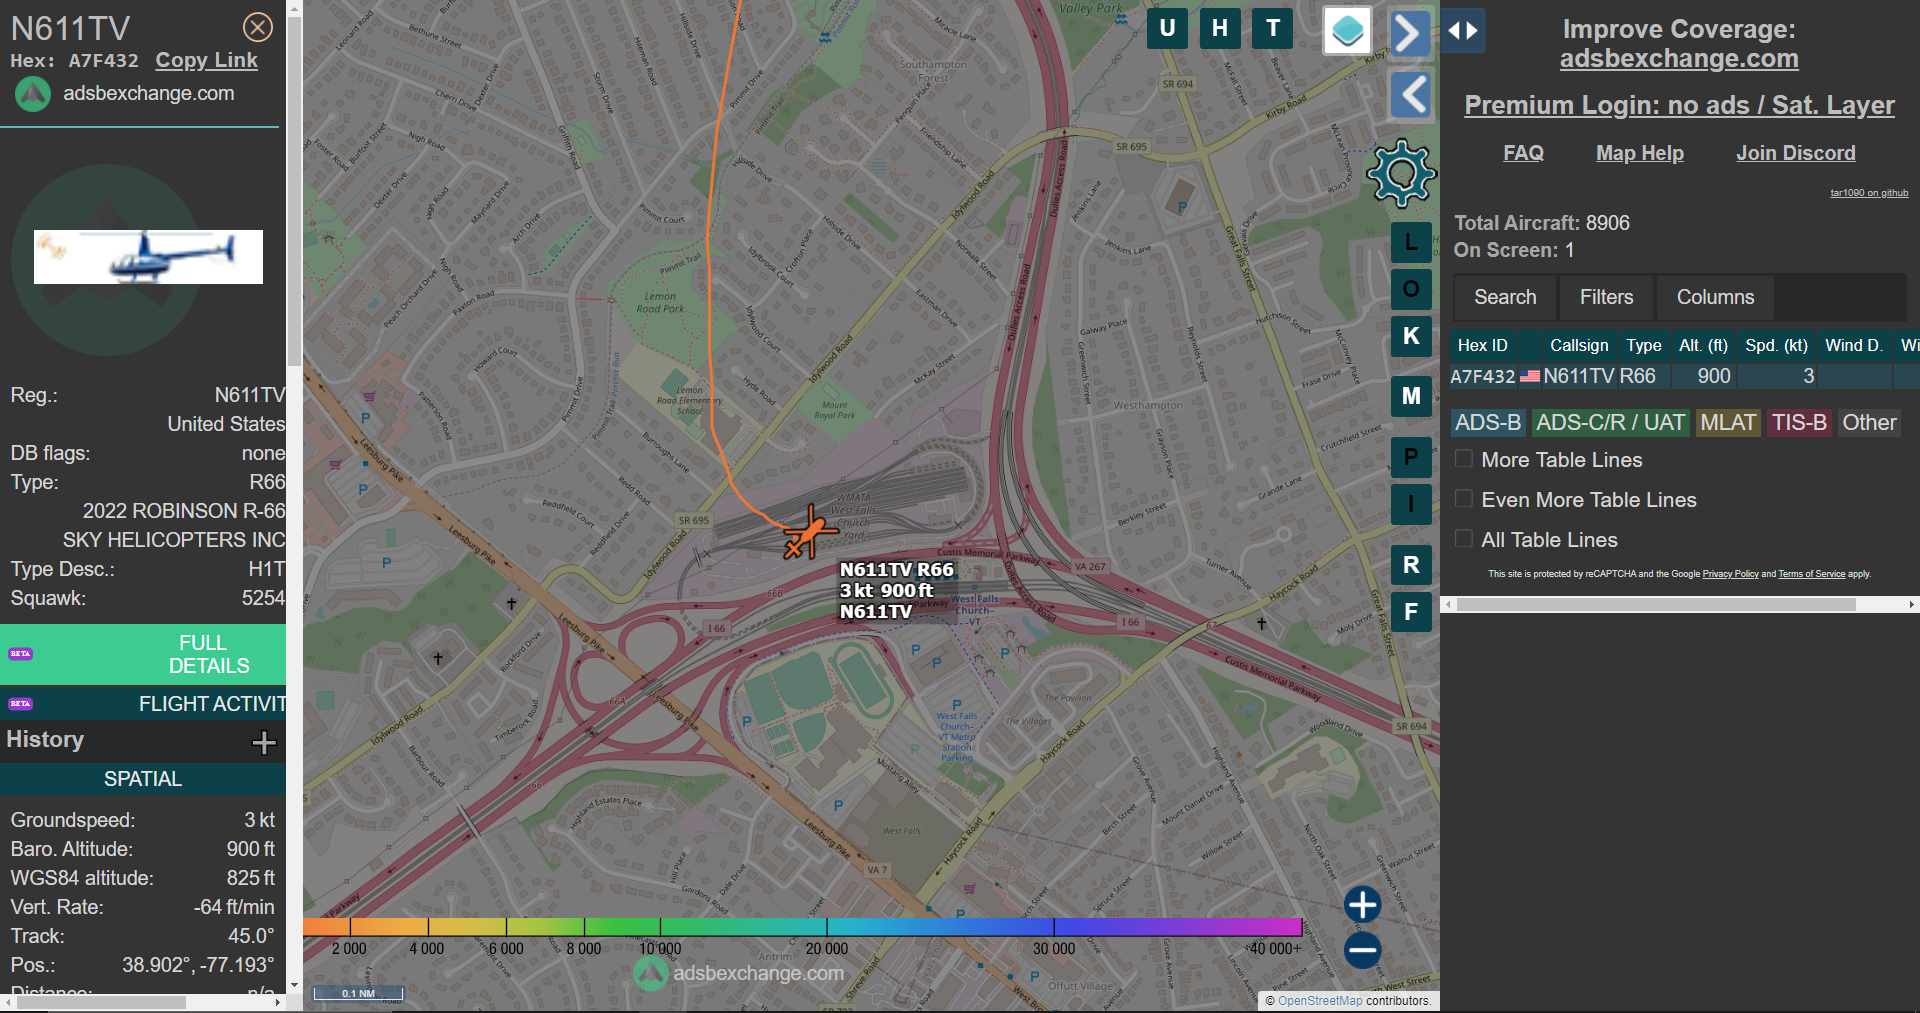
Task: Click the aircraft table horizontal scrollbar
Action: [x=1656, y=605]
